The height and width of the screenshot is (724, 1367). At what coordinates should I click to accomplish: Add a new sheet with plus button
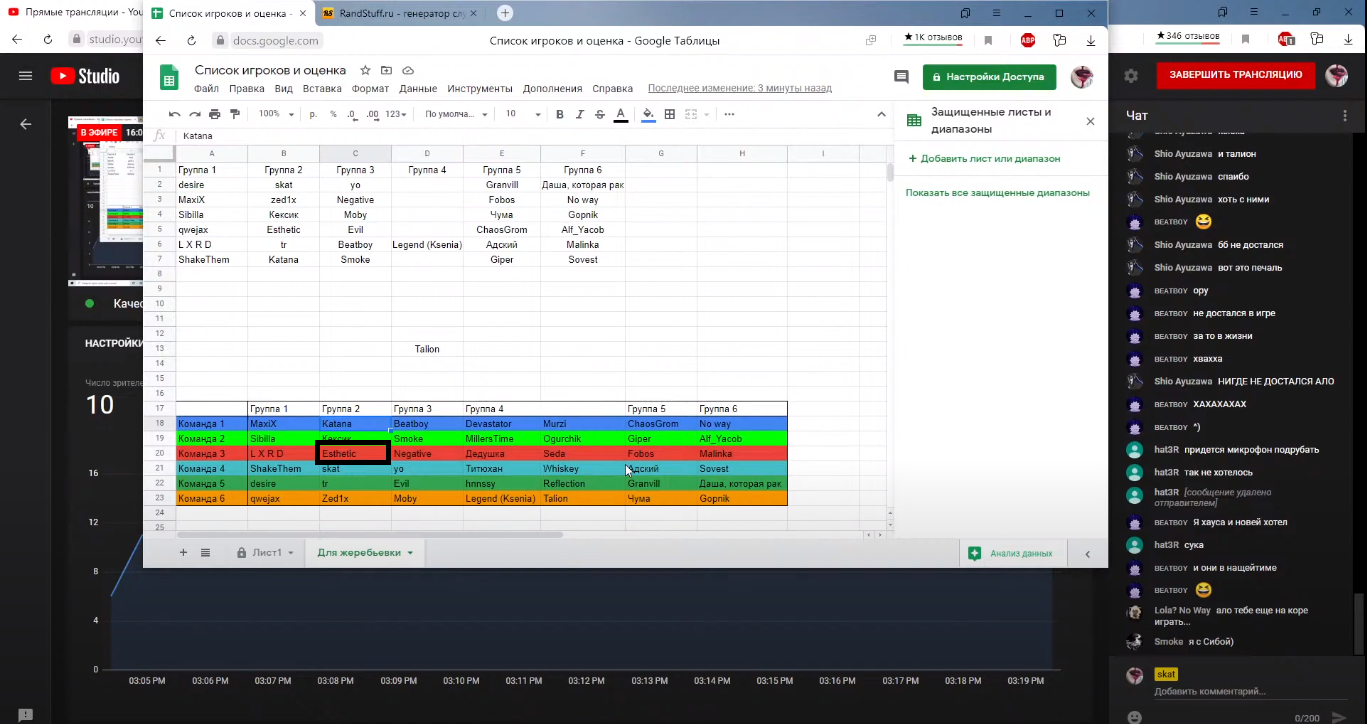183,552
